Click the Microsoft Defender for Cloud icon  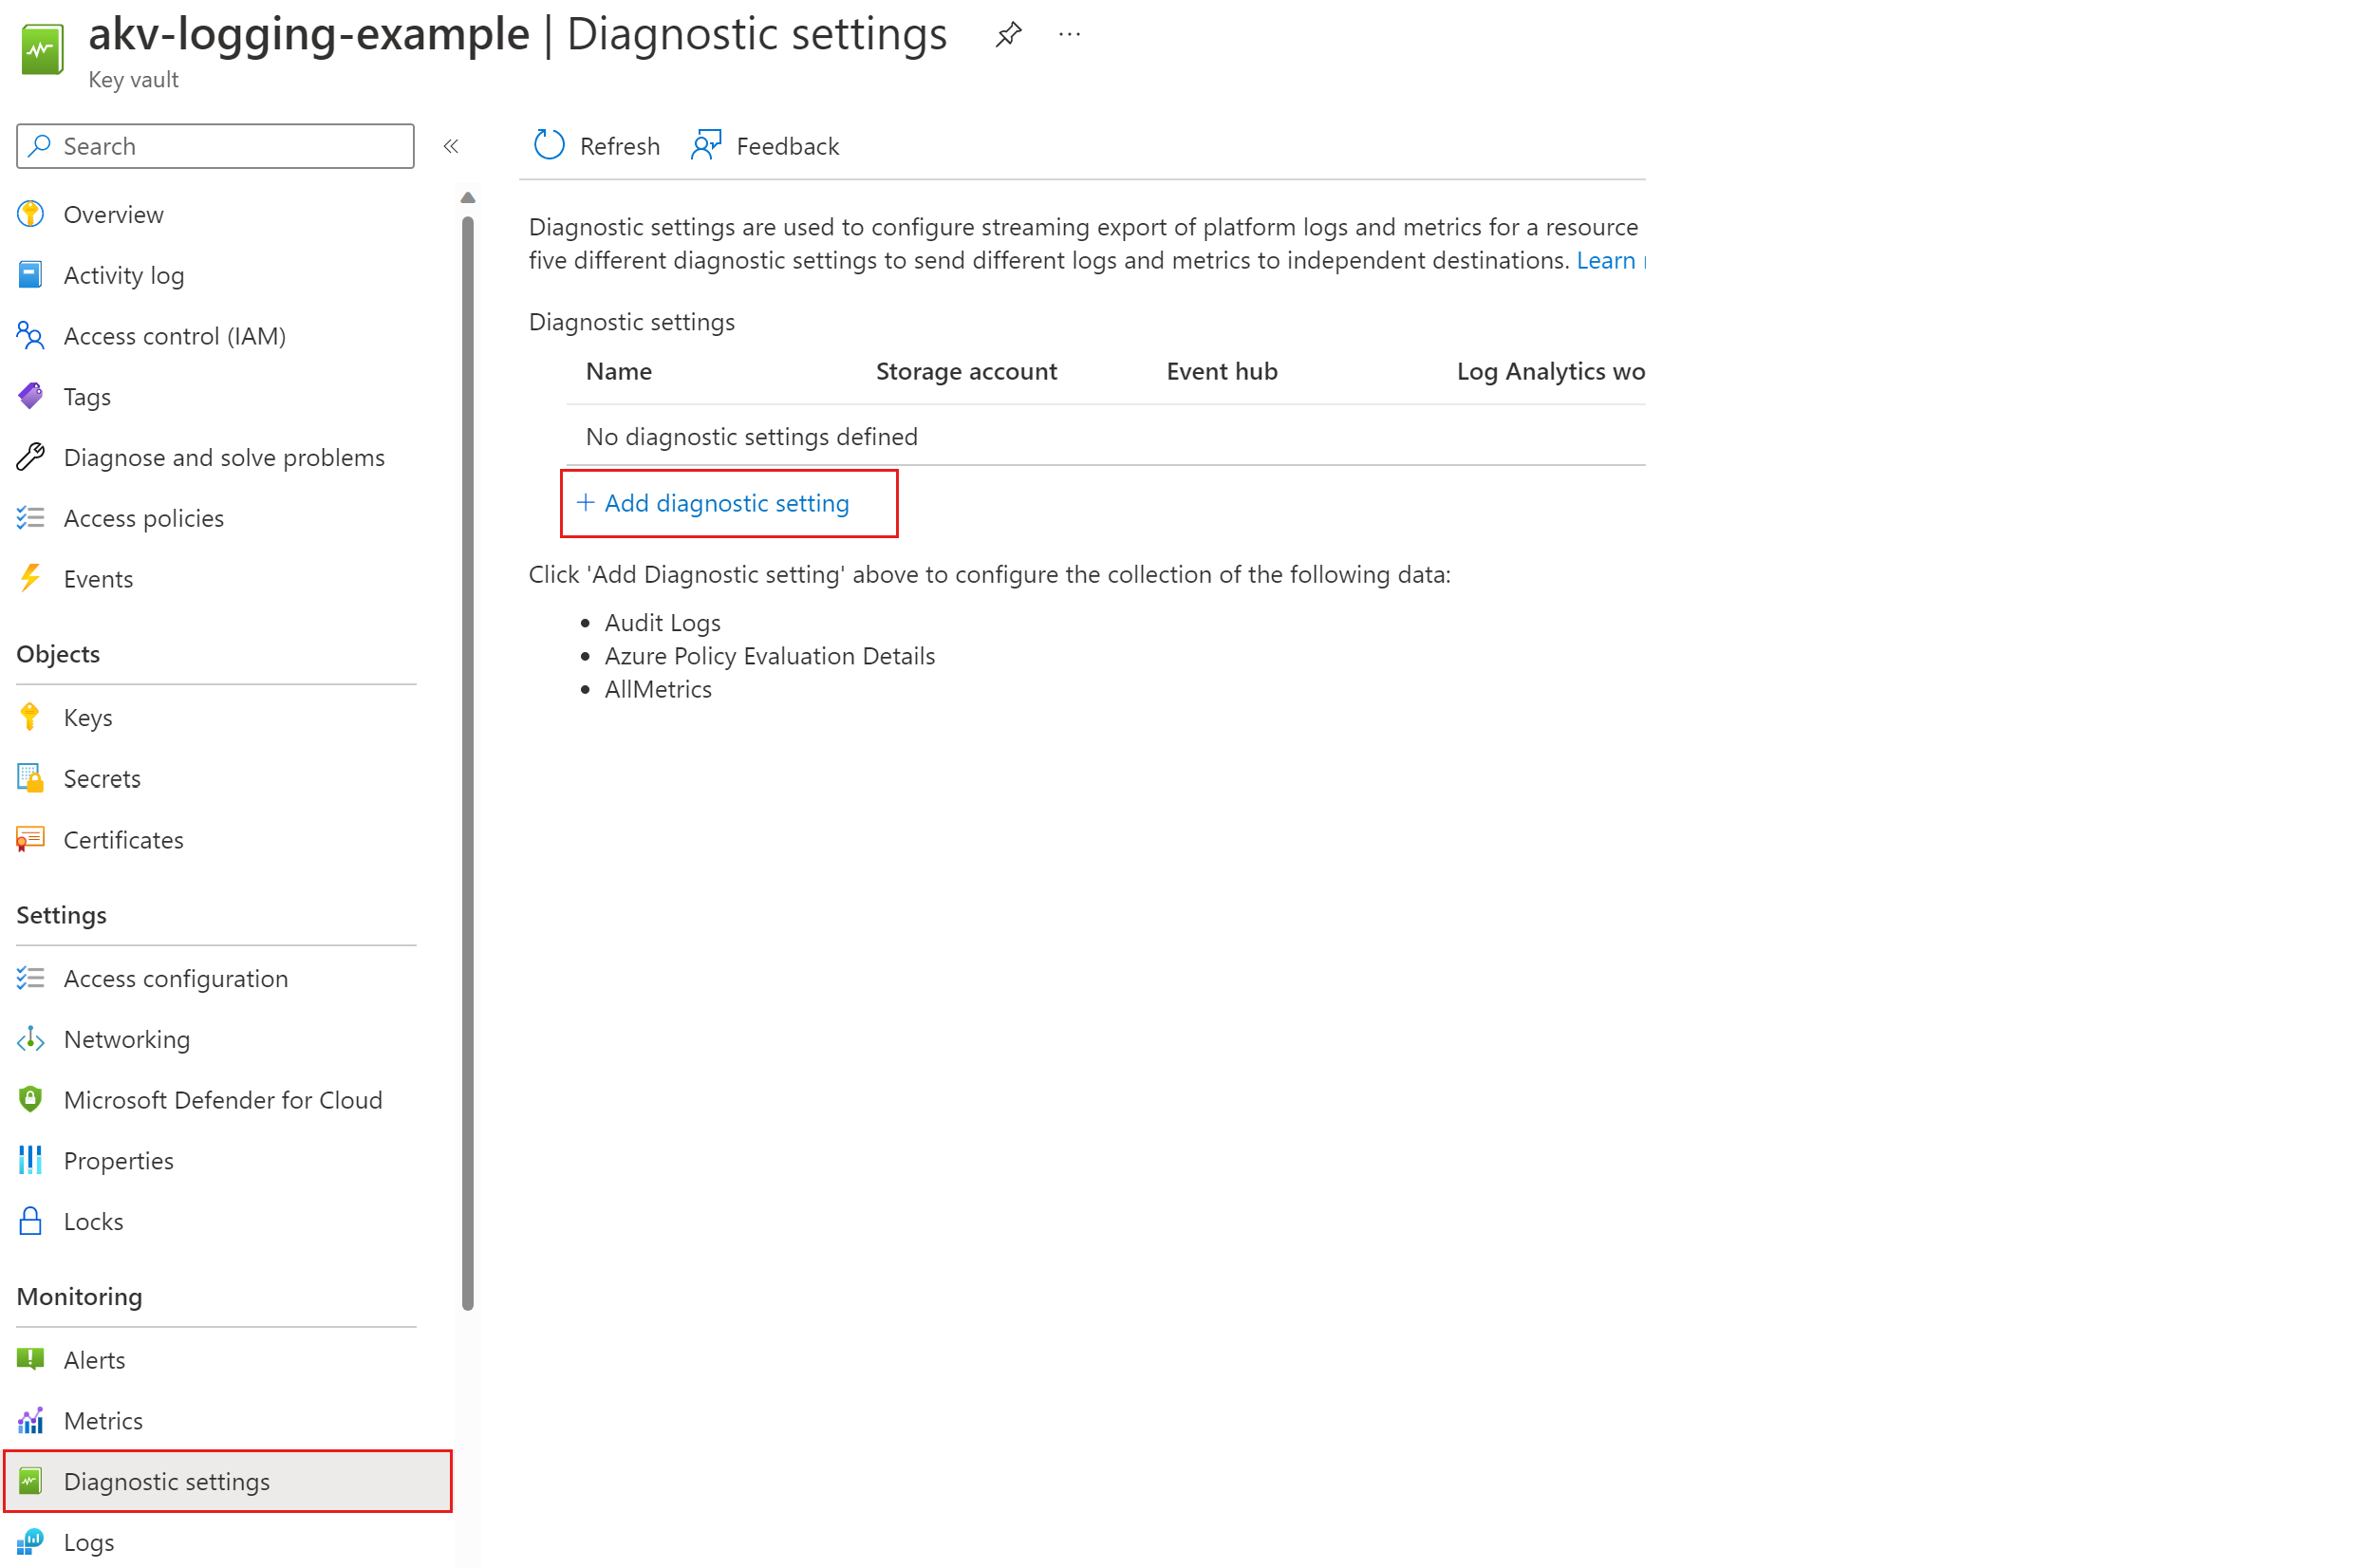point(29,1099)
